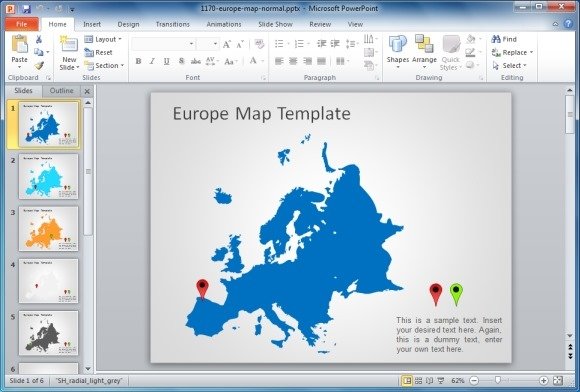
Task: Decrease font size with the small A icon
Action: [240, 45]
